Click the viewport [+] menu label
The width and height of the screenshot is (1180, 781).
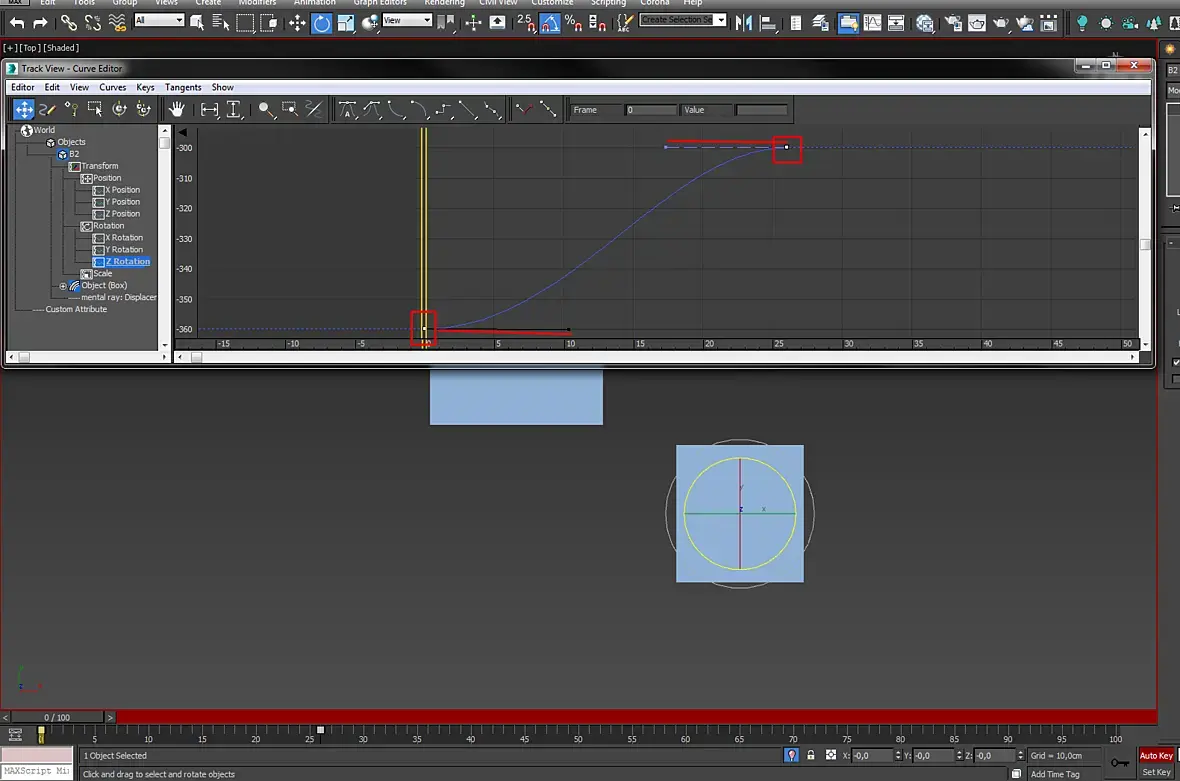[11, 48]
